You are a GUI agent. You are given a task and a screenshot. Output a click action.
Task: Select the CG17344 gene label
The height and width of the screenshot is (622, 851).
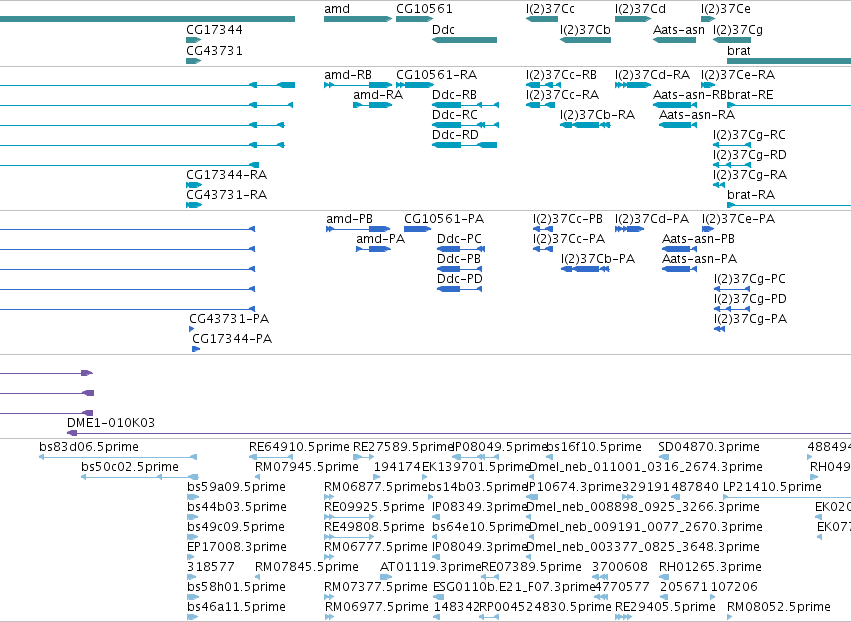[x=214, y=29]
